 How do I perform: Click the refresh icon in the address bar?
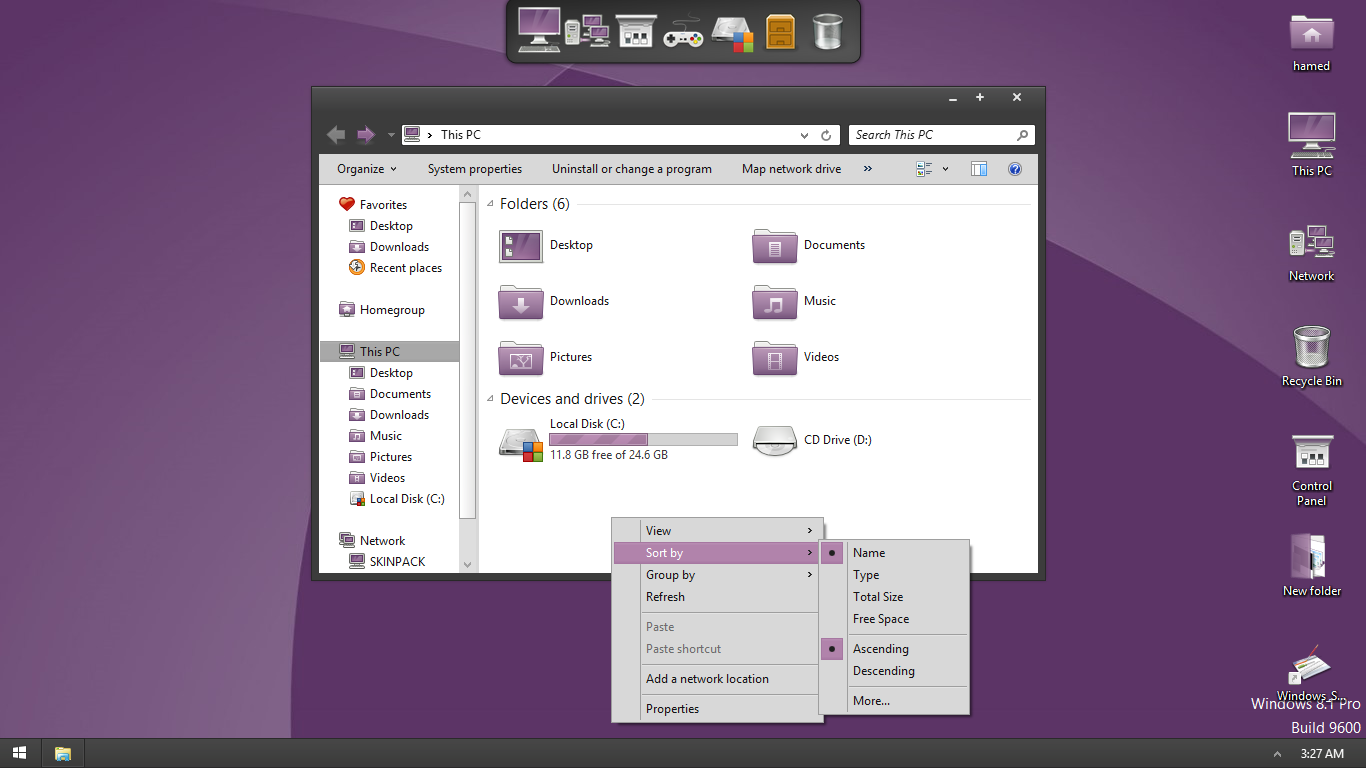coord(826,135)
